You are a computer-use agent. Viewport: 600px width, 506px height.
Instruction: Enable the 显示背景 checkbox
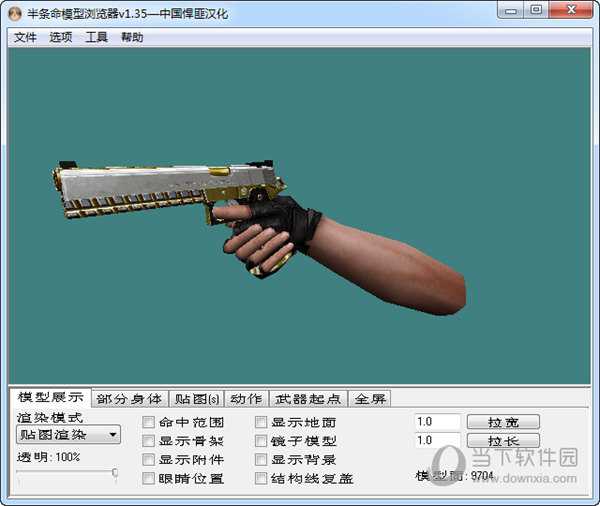tap(261, 460)
